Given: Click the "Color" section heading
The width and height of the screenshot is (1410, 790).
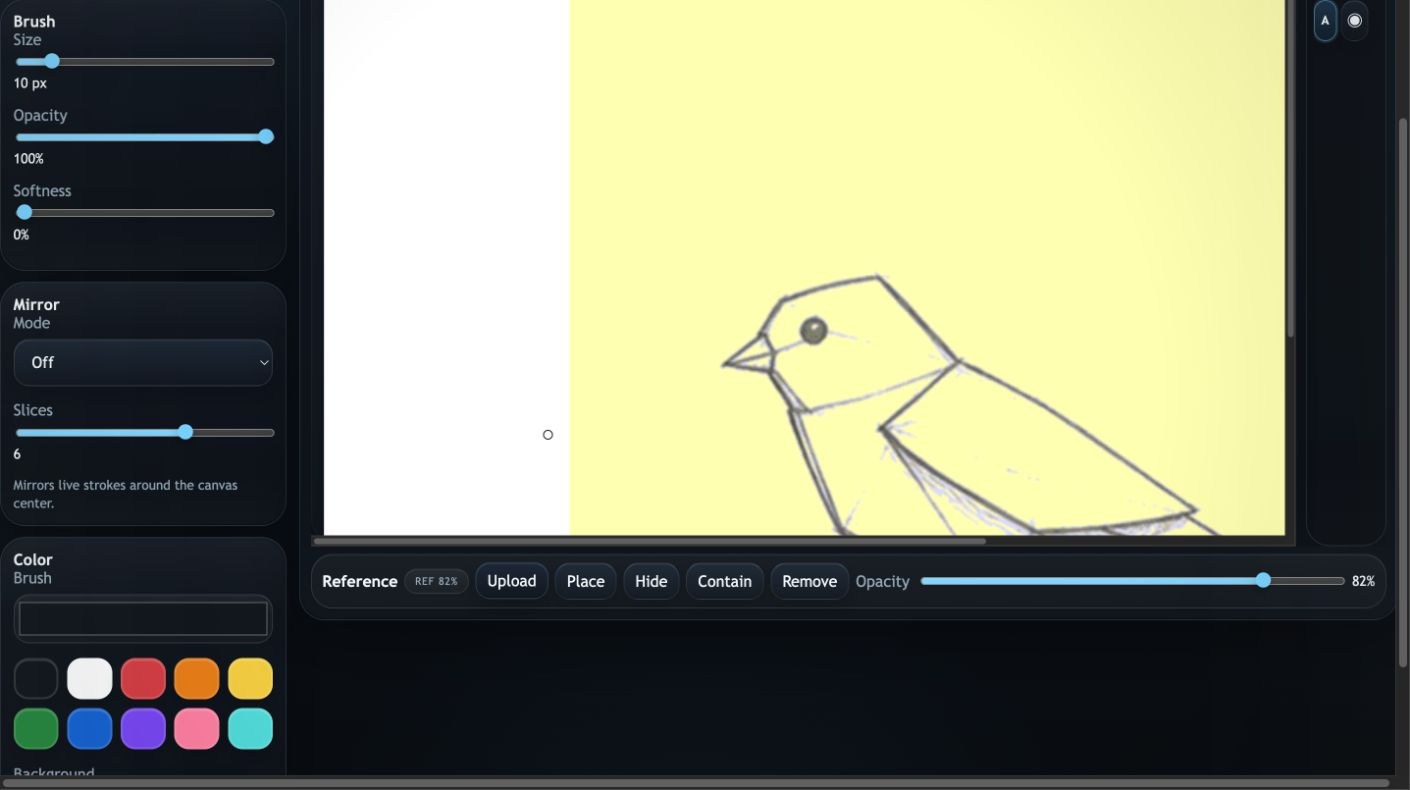Looking at the screenshot, I should [x=33, y=560].
